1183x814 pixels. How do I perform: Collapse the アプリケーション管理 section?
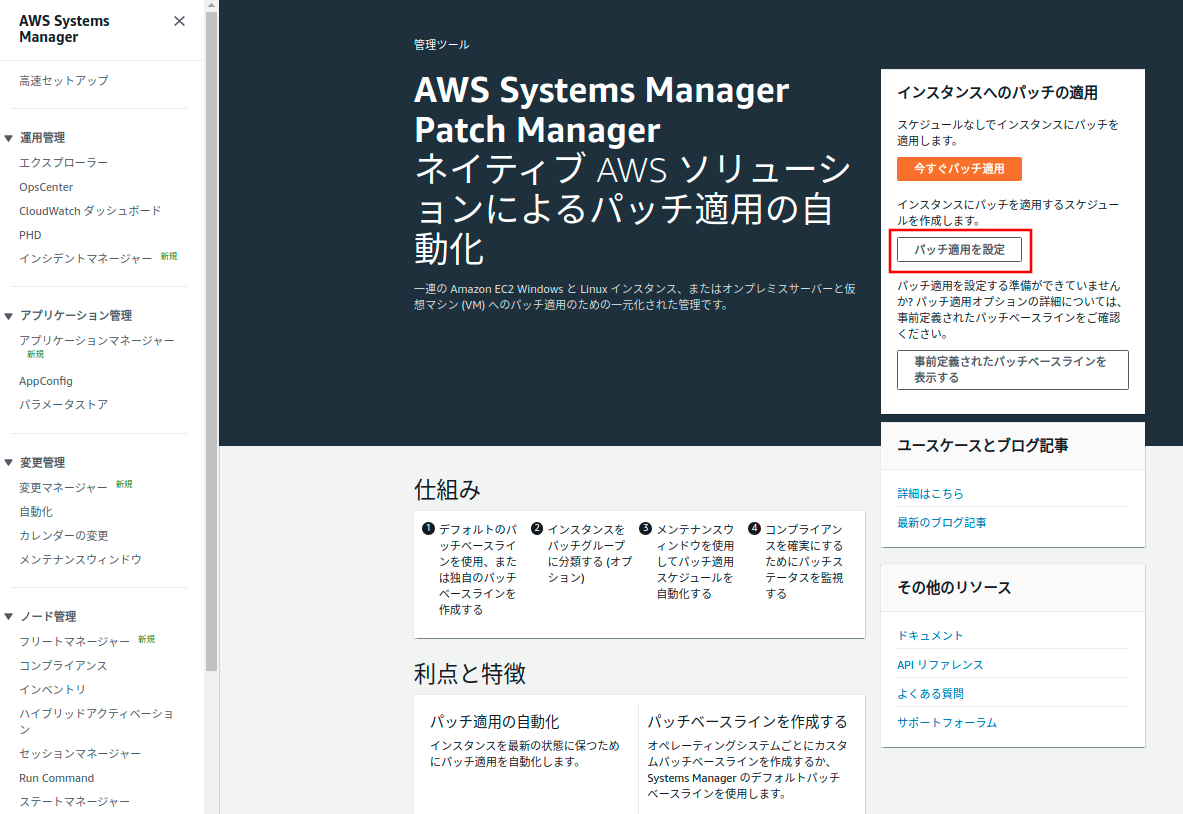point(9,316)
